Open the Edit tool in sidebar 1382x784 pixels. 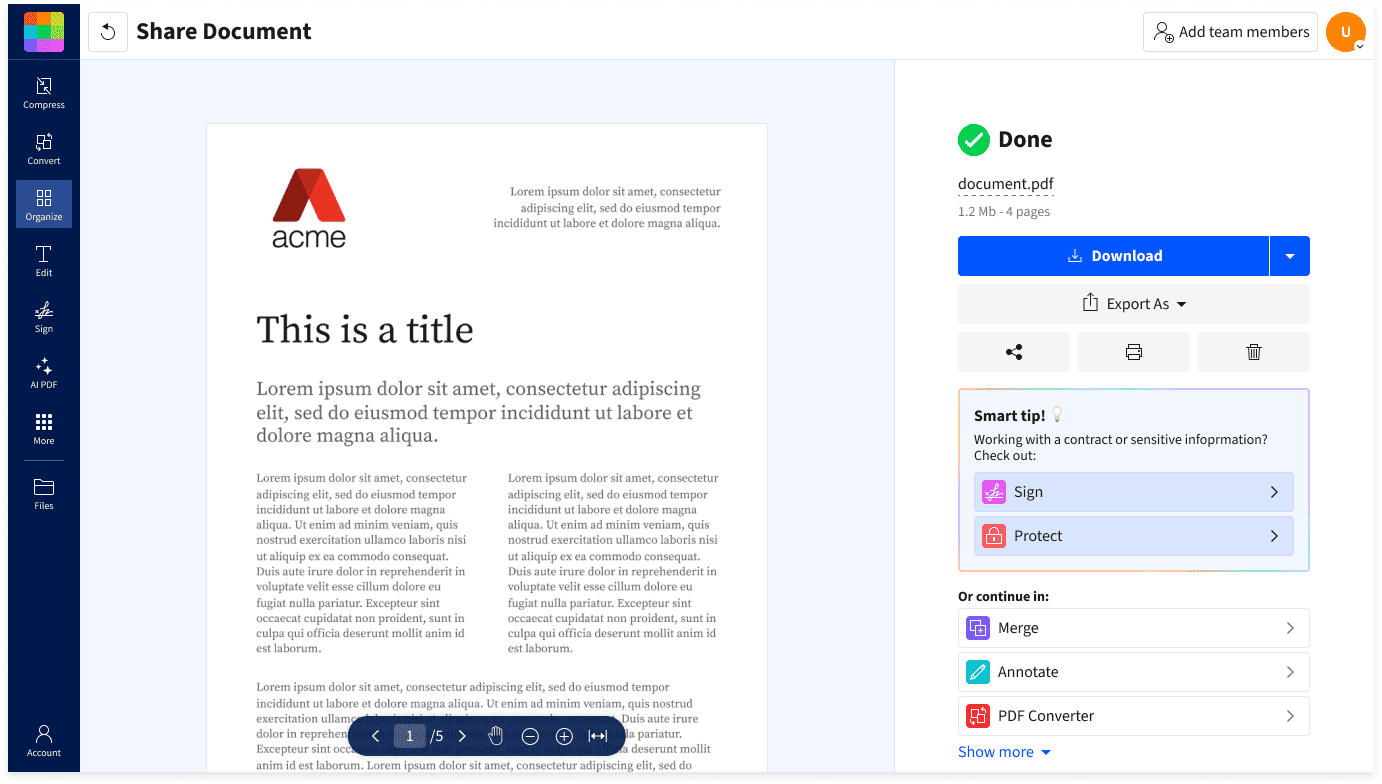[44, 261]
